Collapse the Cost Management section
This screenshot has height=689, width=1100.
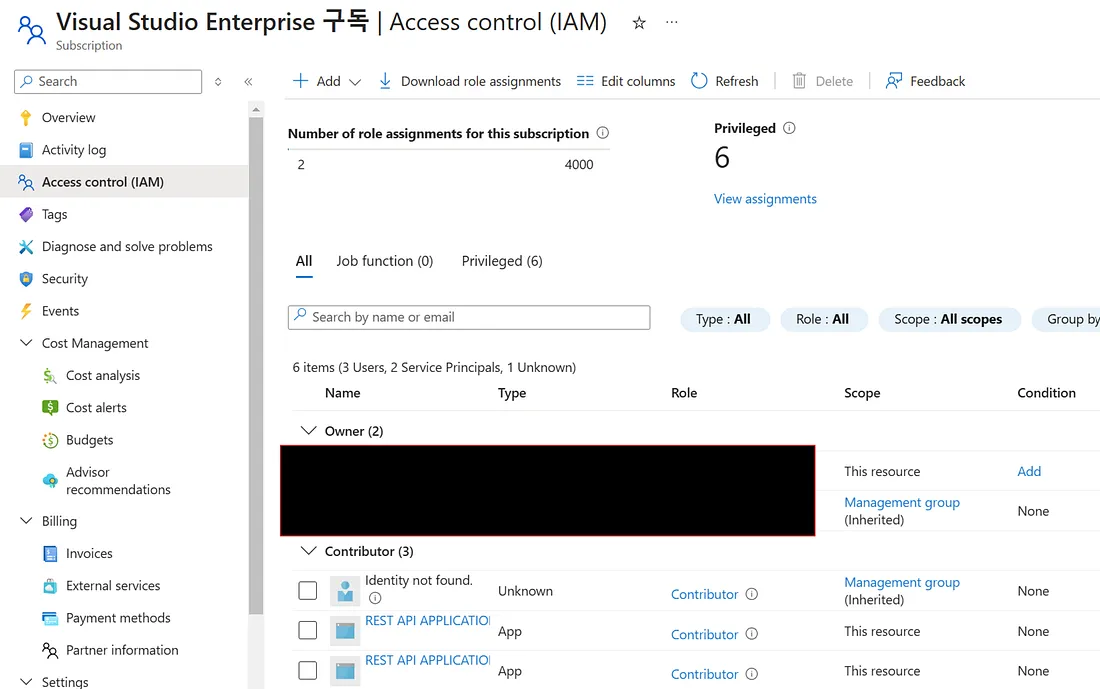[26, 343]
